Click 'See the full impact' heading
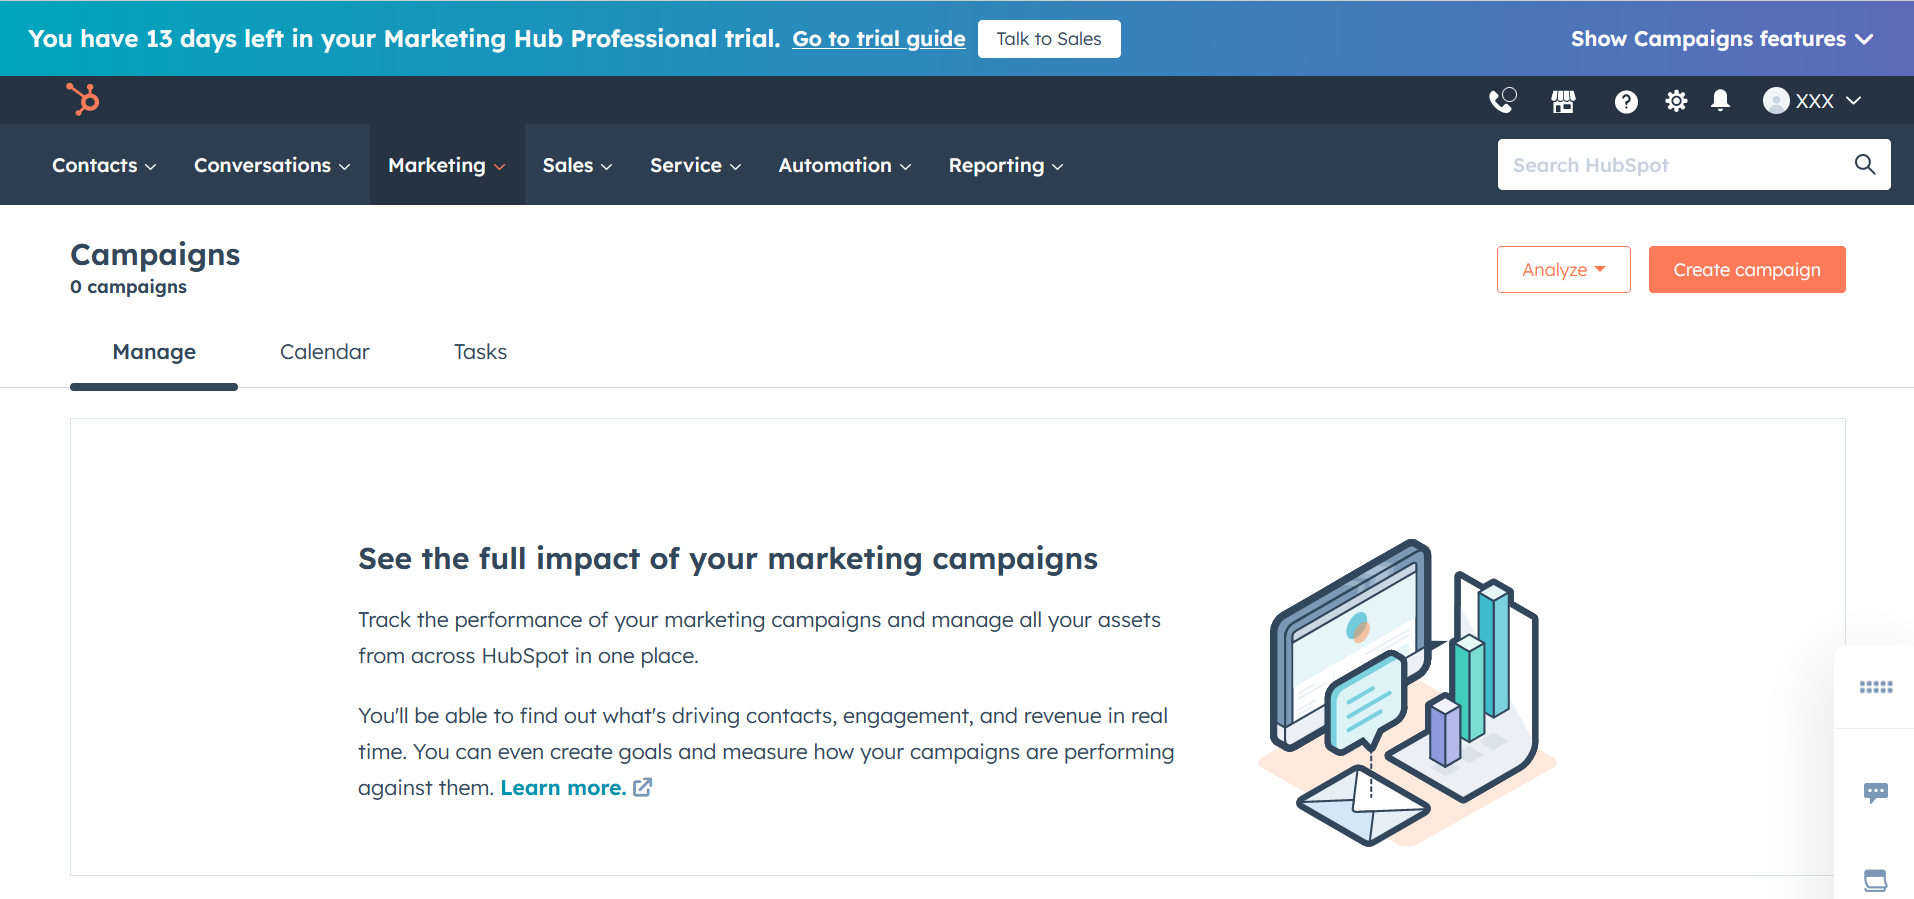Screen dimensions: 1914x899 click(728, 558)
